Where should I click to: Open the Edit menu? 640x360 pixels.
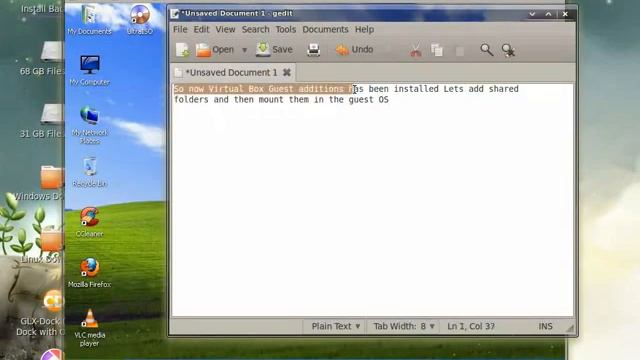point(201,29)
